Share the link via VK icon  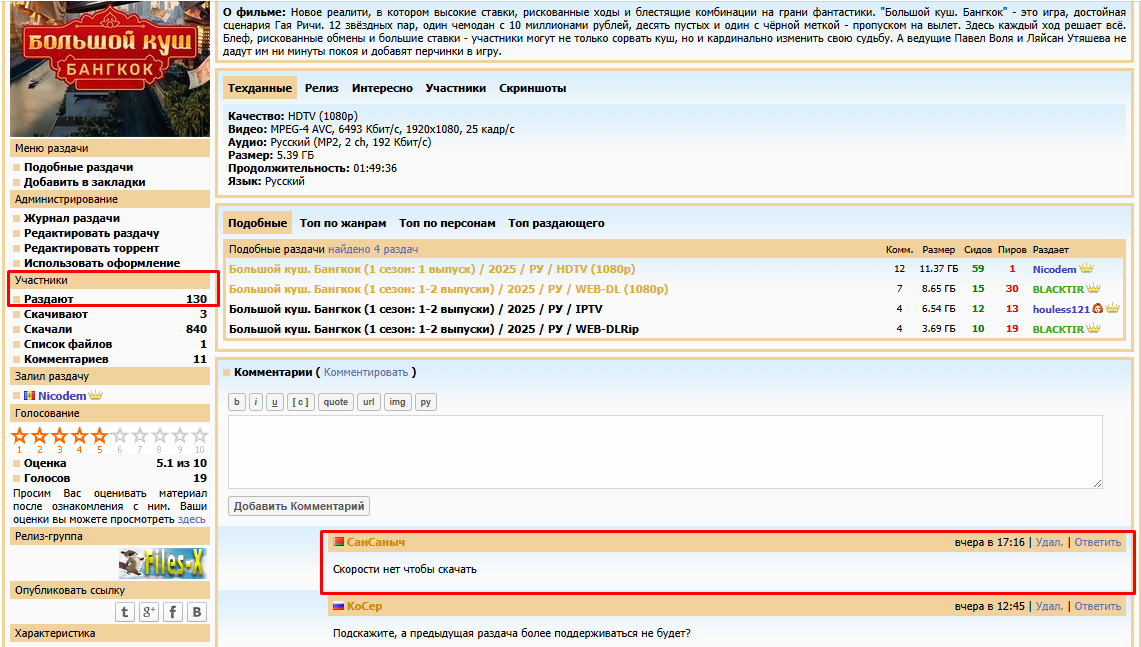click(197, 612)
